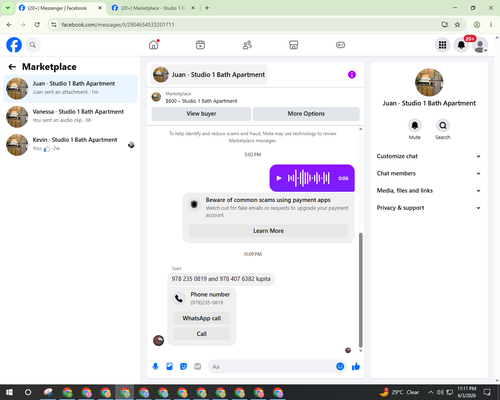Open Chrome three-dot menu

tap(491, 25)
